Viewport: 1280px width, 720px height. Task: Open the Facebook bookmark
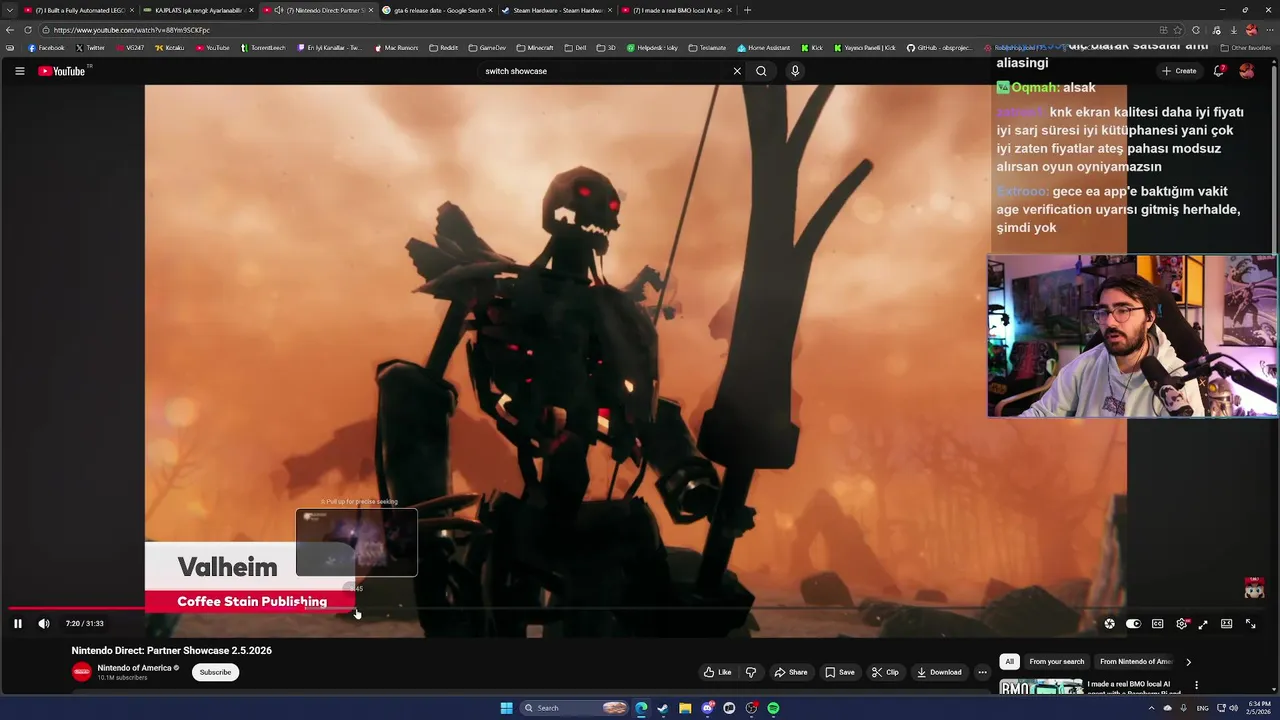point(46,48)
